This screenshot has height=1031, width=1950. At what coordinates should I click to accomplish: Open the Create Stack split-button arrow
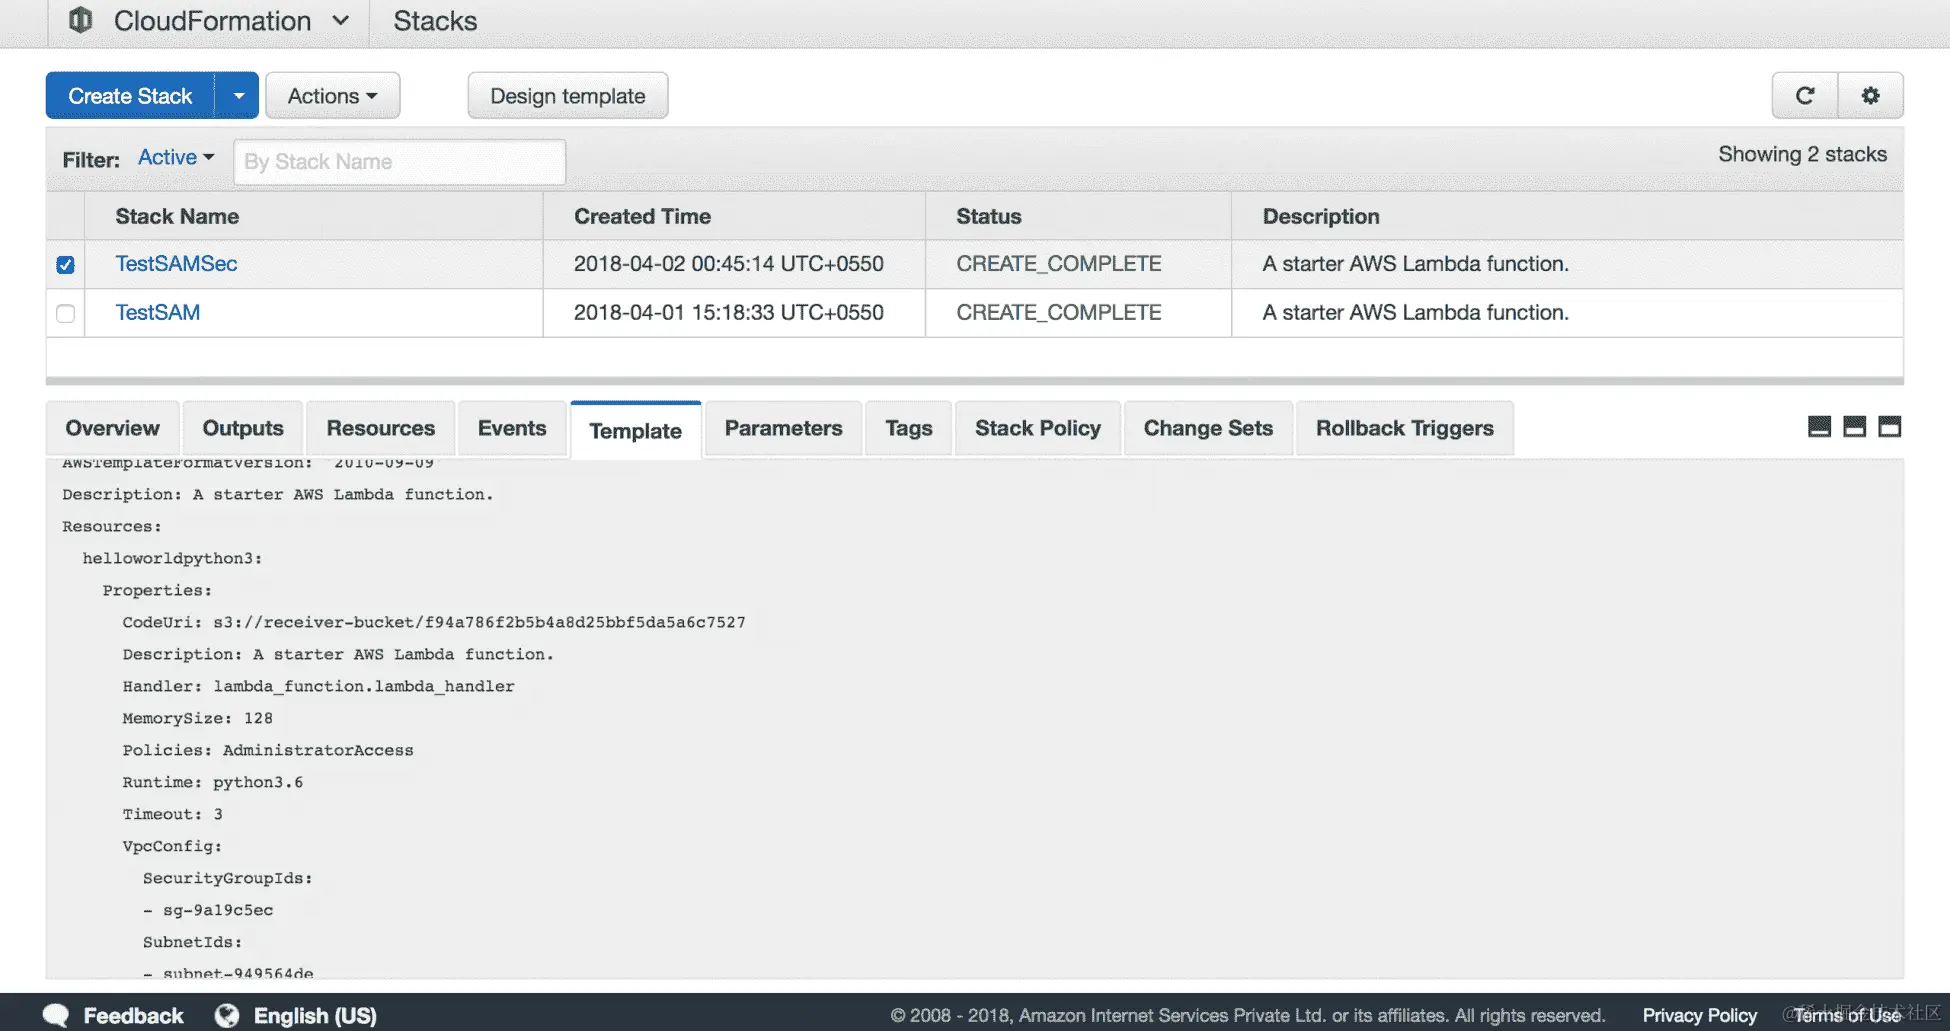tap(238, 96)
